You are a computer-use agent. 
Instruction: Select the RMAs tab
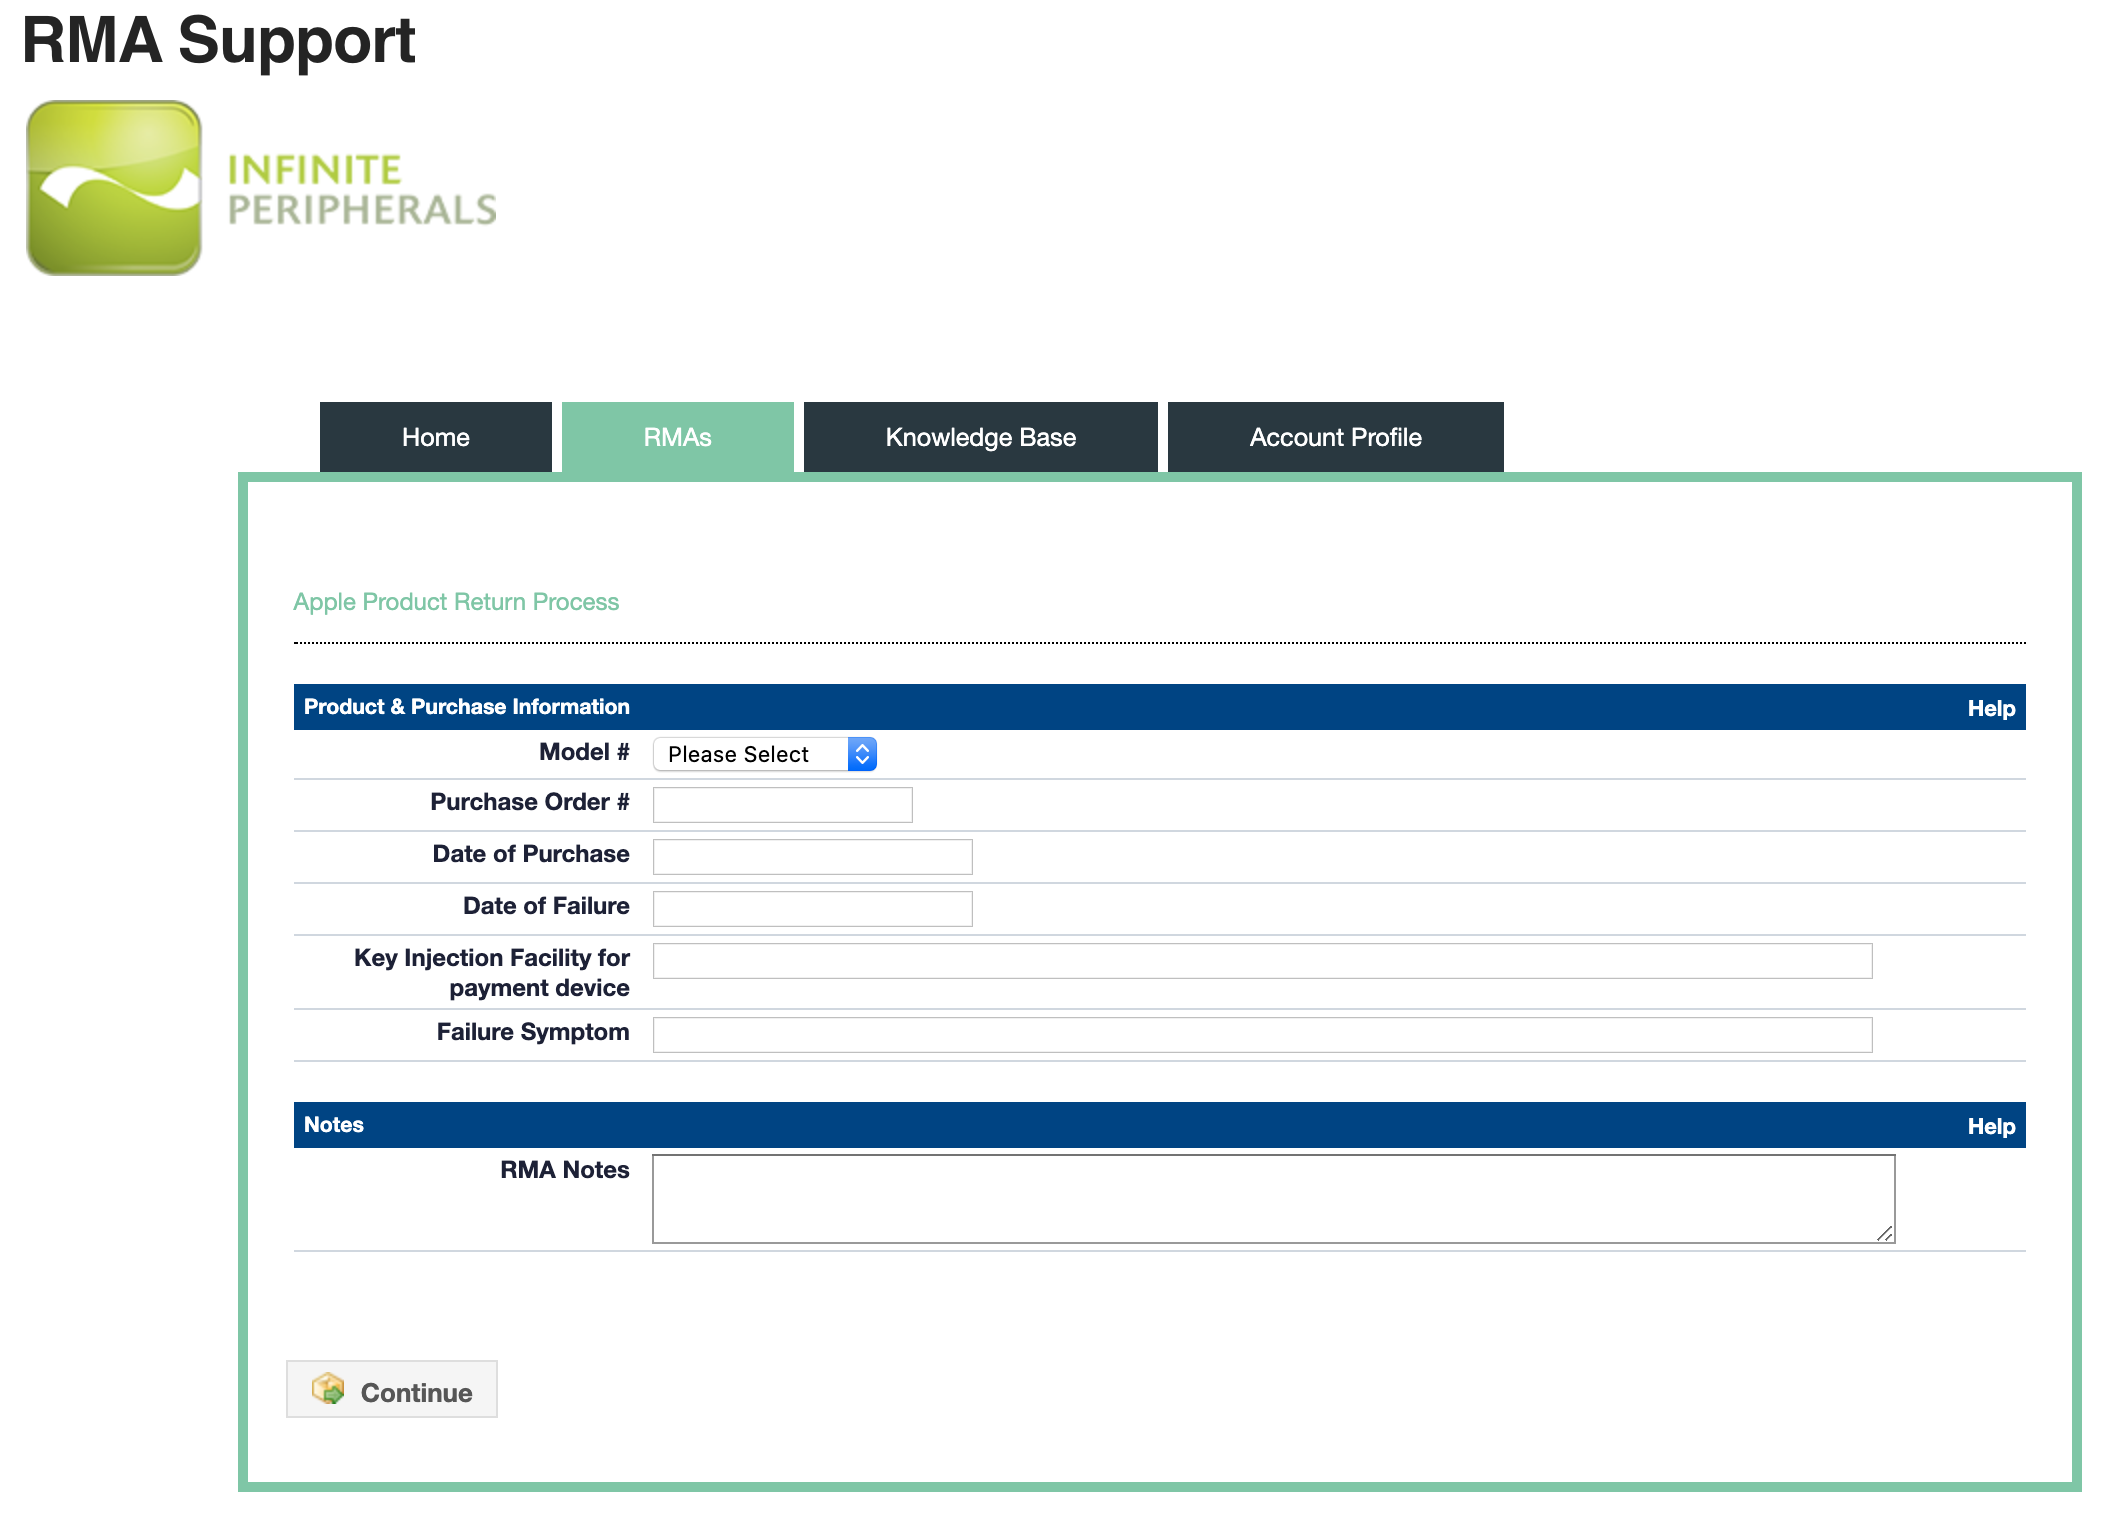coord(677,437)
